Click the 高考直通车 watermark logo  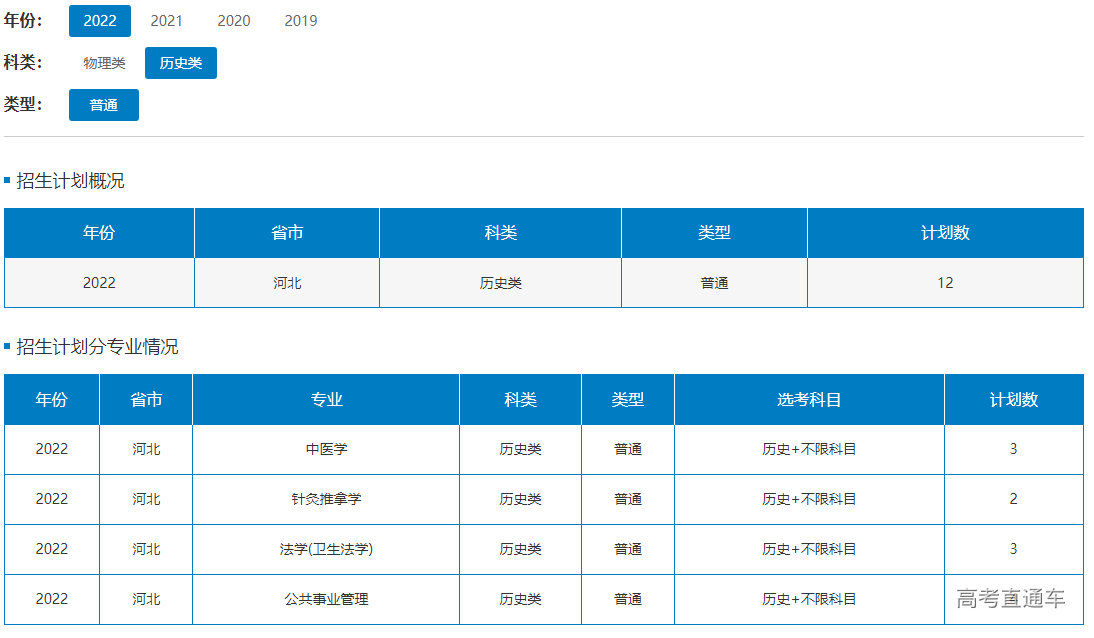pos(1011,599)
